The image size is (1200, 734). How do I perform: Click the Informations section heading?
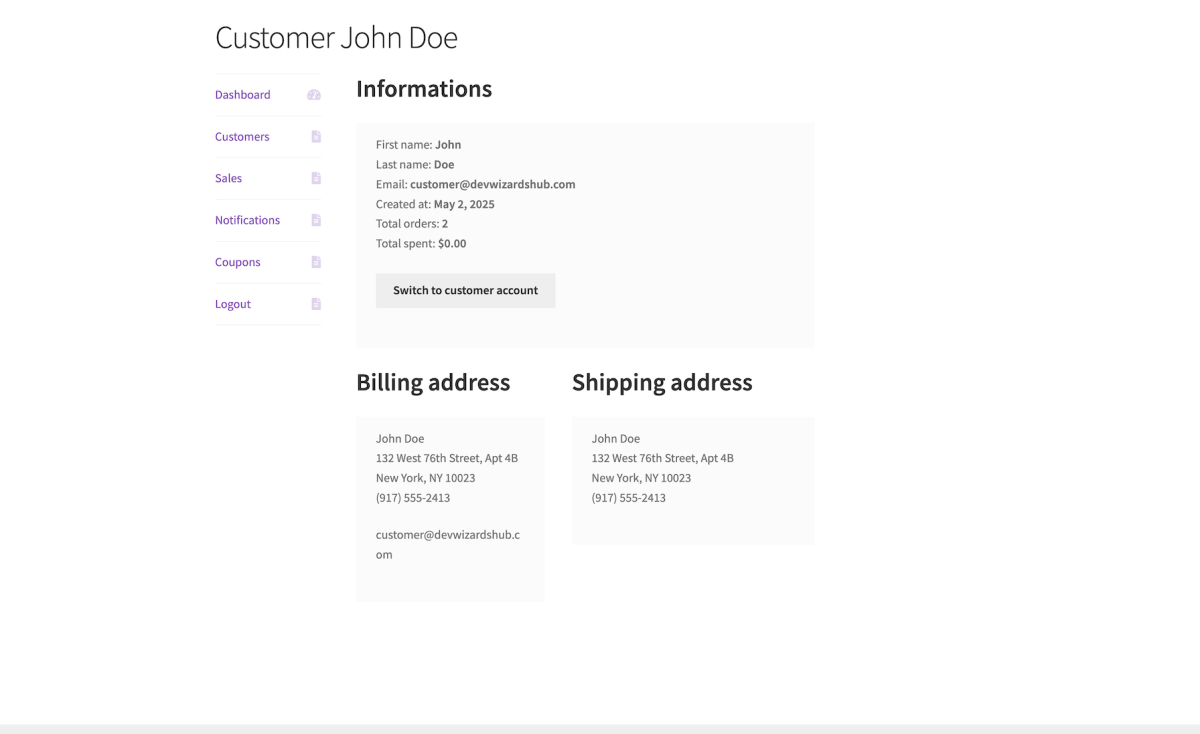[x=424, y=89]
